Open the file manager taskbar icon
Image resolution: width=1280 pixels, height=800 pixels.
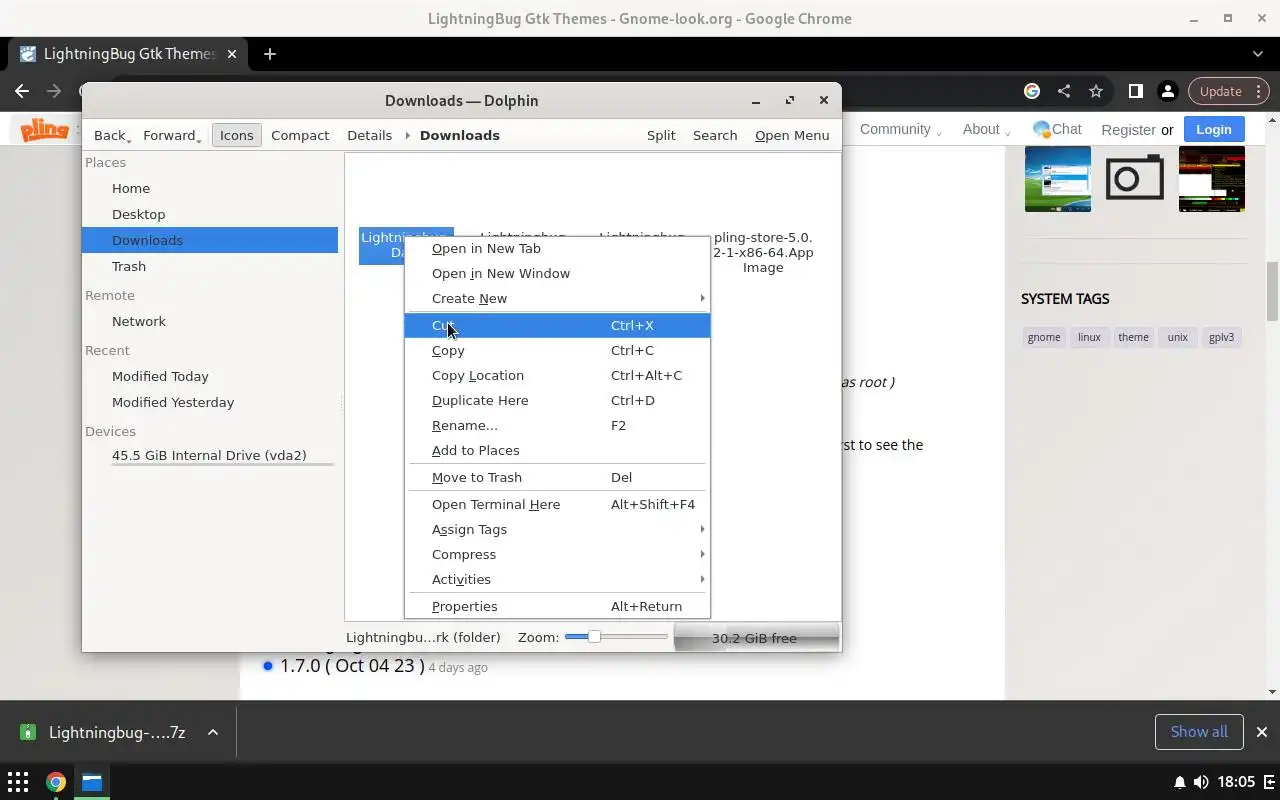(92, 782)
